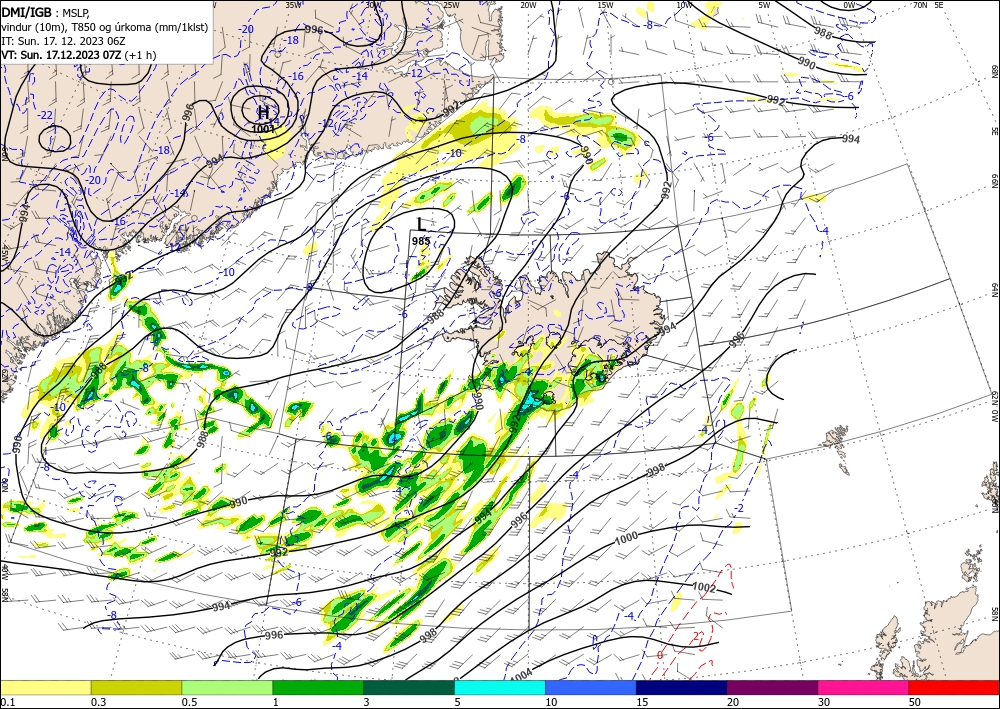Viewport: 1000px width, 709px height.
Task: Click the L low-pressure center marker
Action: click(x=421, y=224)
